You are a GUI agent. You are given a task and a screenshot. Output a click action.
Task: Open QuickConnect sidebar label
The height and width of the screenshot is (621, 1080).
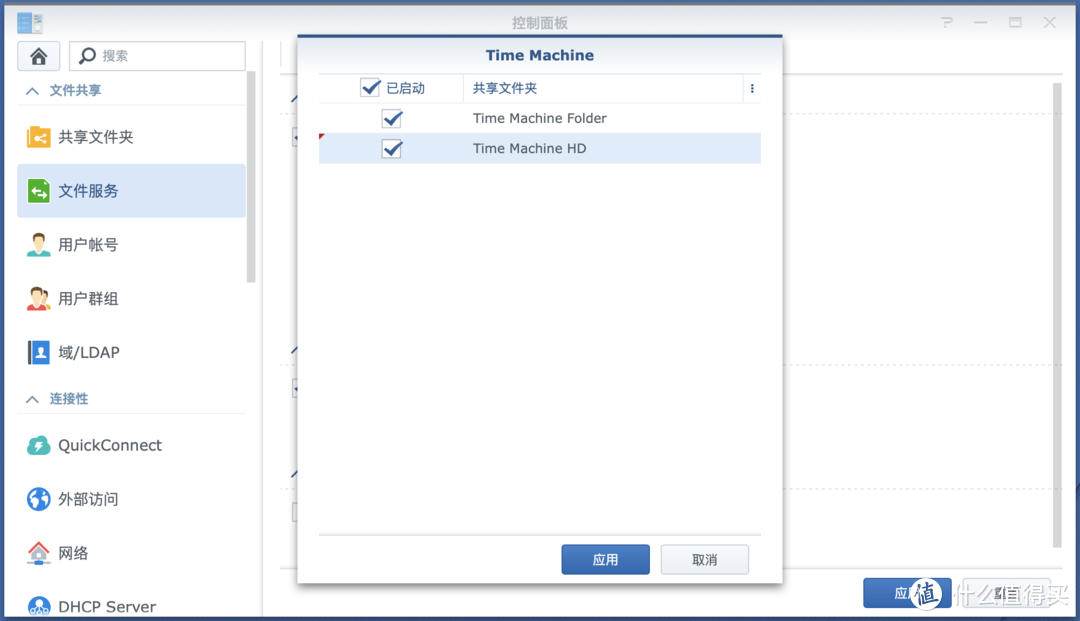tap(110, 445)
